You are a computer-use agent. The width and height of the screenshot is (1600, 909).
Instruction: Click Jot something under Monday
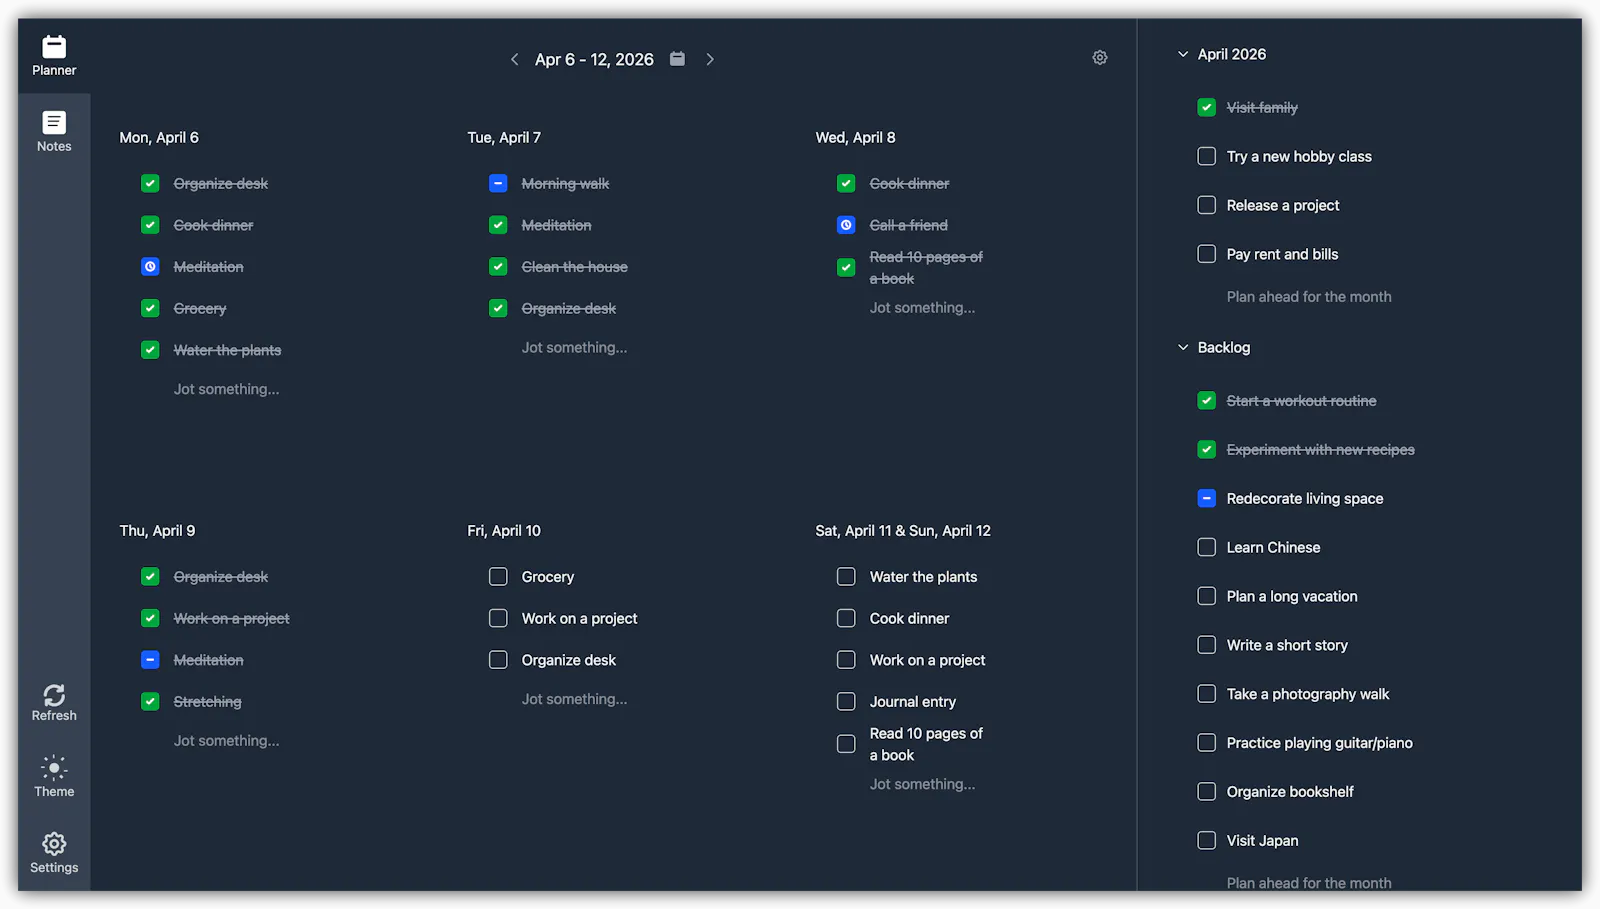point(227,389)
